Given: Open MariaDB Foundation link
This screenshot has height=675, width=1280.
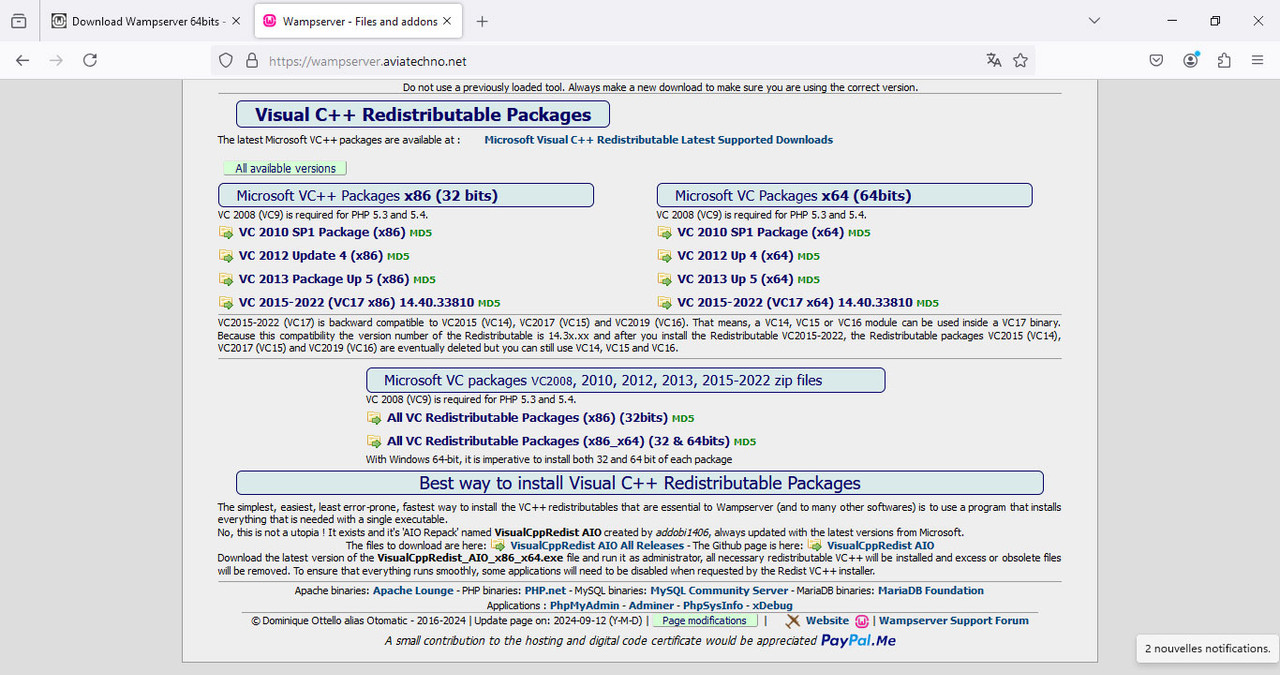Looking at the screenshot, I should click(931, 591).
